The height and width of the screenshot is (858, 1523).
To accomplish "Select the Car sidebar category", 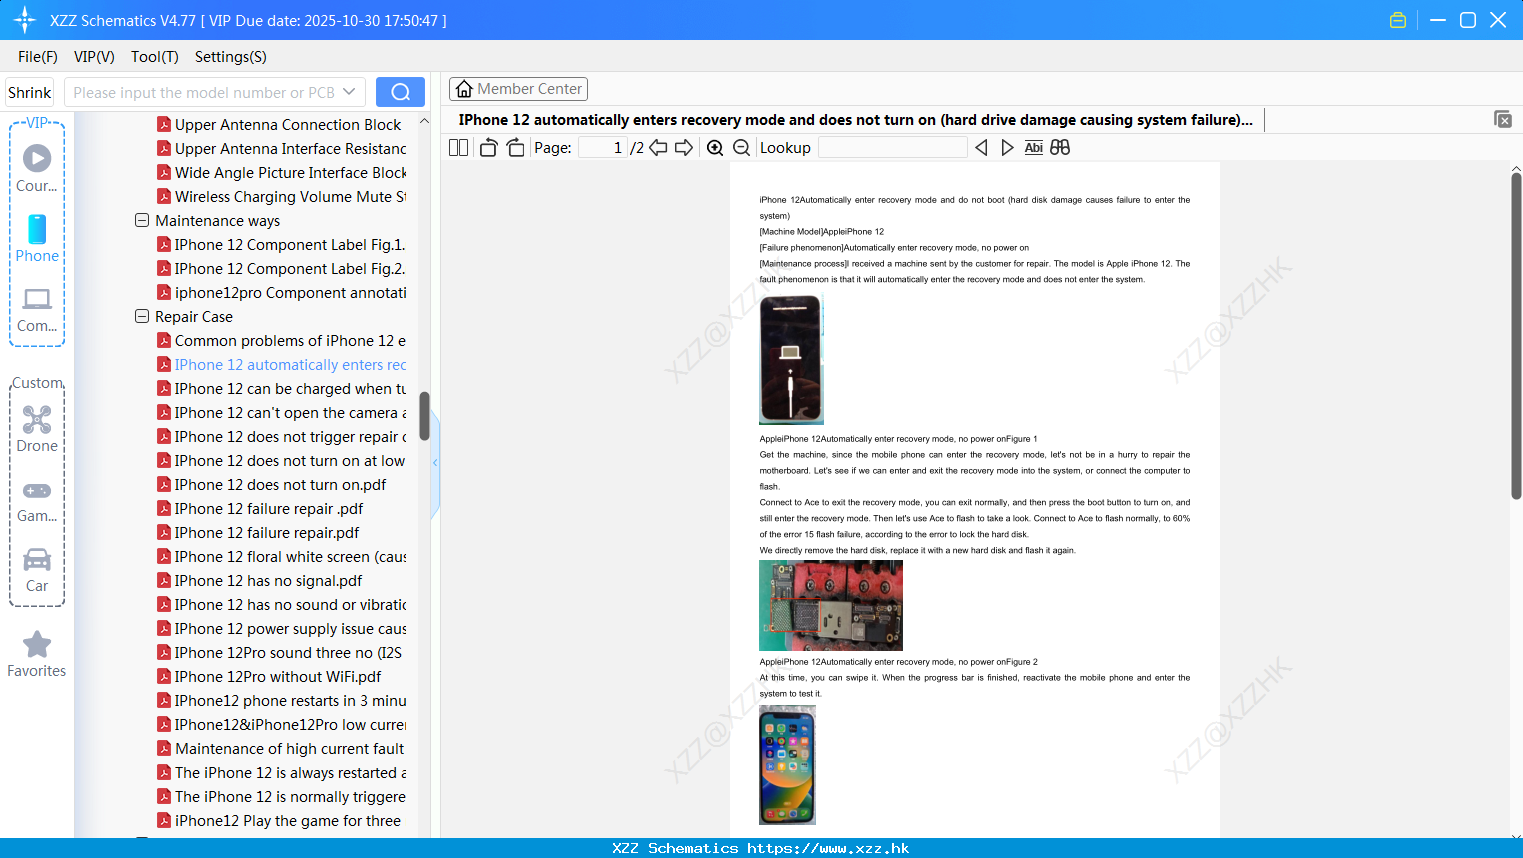I will click(x=37, y=569).
